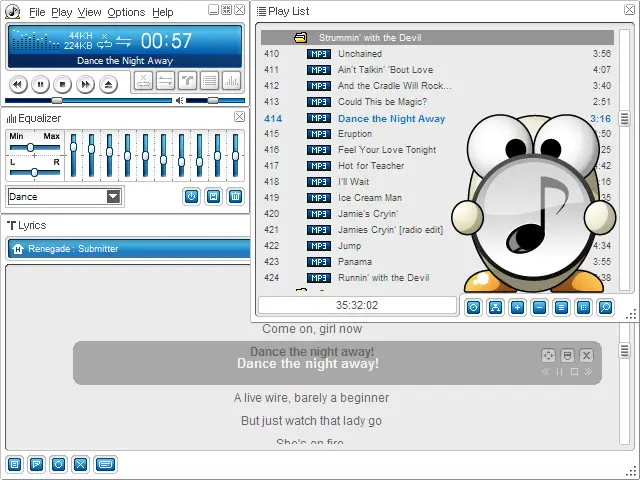Select the track Hot for Teacher
The width and height of the screenshot is (640, 480).
[371, 166]
